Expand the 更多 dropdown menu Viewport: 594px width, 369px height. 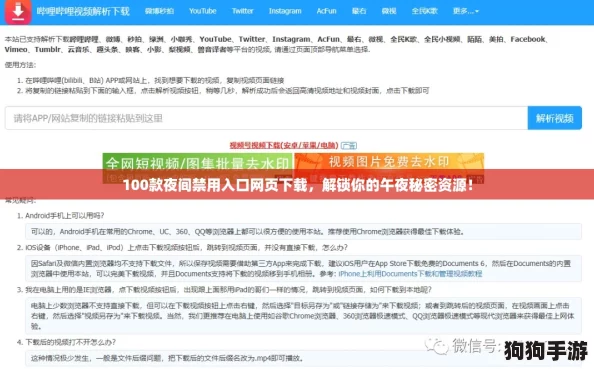(x=466, y=11)
